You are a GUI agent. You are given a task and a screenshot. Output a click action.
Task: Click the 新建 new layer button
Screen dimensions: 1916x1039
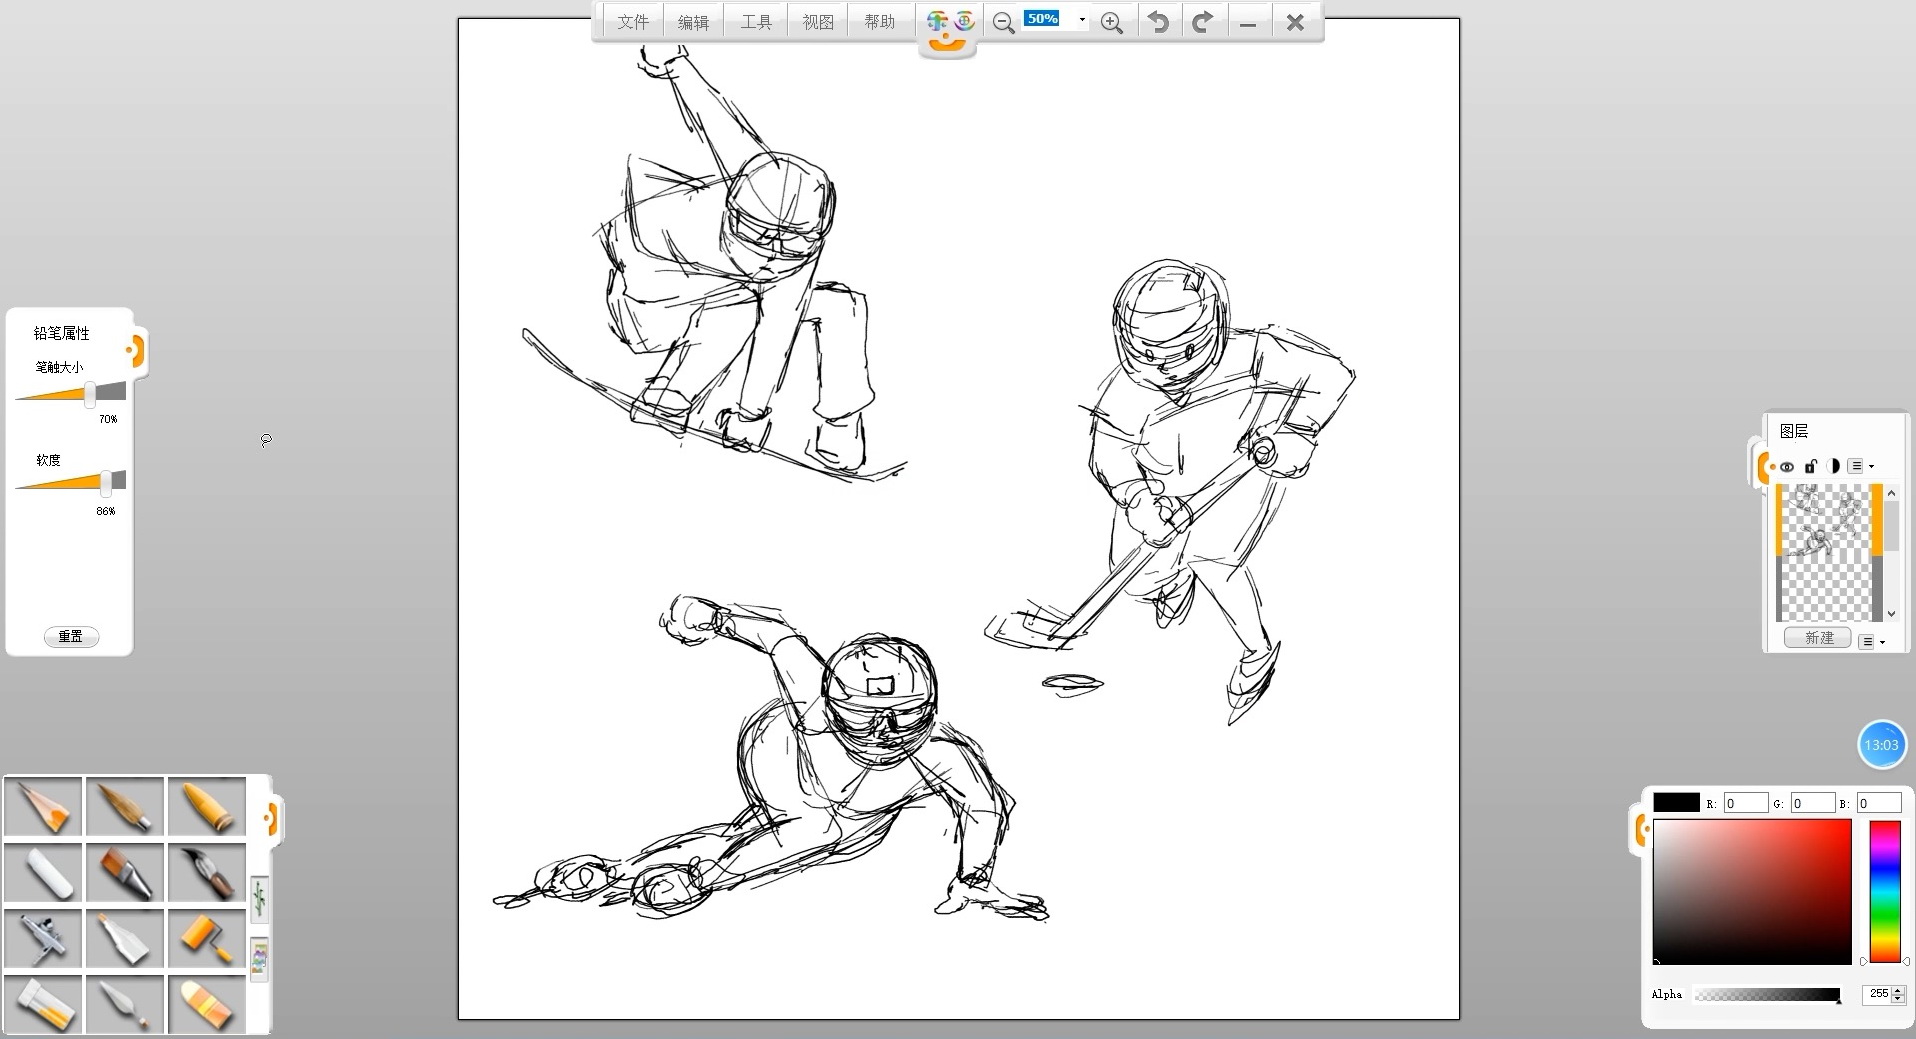click(1819, 638)
